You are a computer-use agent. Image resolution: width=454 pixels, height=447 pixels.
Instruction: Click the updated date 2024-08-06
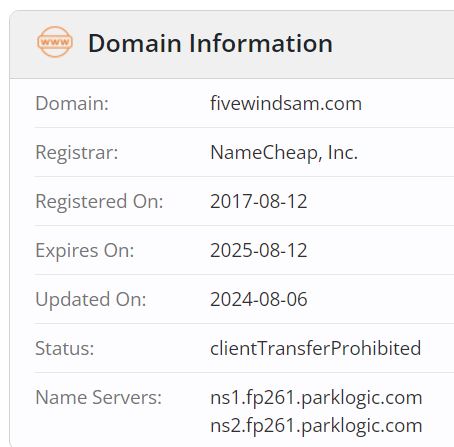(x=259, y=299)
